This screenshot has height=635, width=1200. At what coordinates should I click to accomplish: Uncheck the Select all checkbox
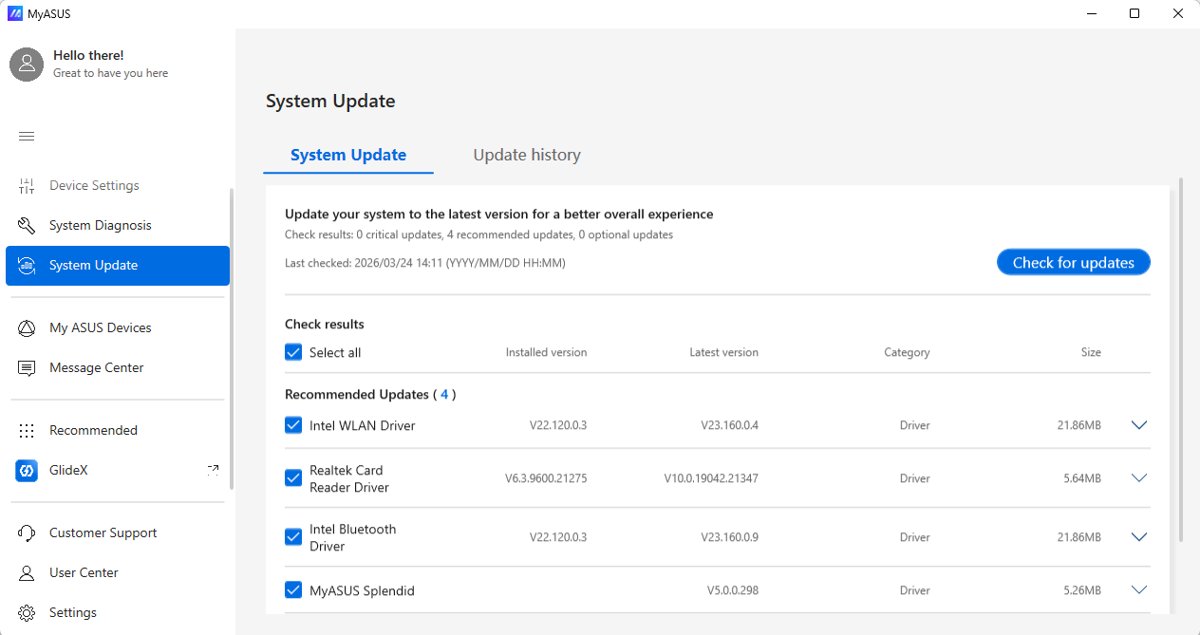coord(293,352)
